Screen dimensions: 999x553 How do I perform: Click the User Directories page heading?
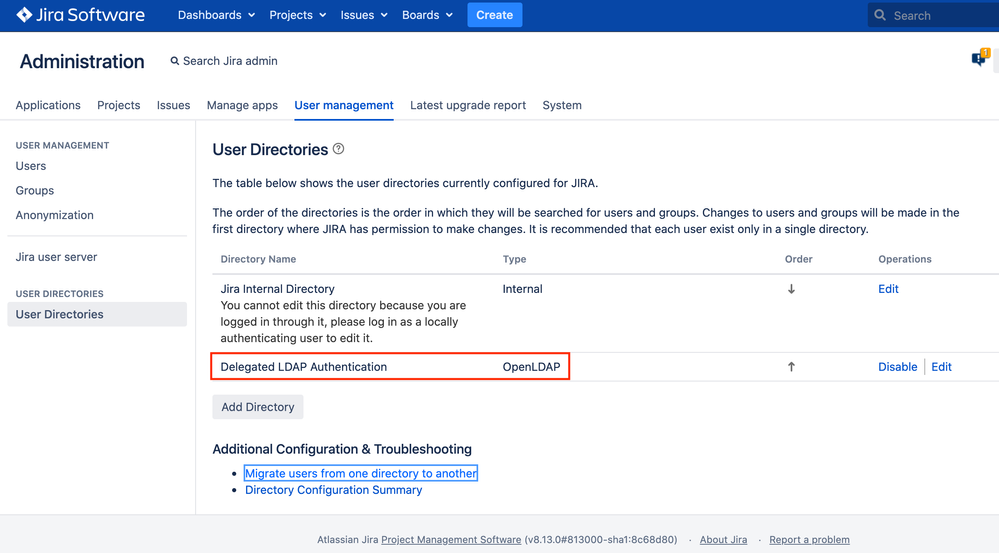click(270, 149)
